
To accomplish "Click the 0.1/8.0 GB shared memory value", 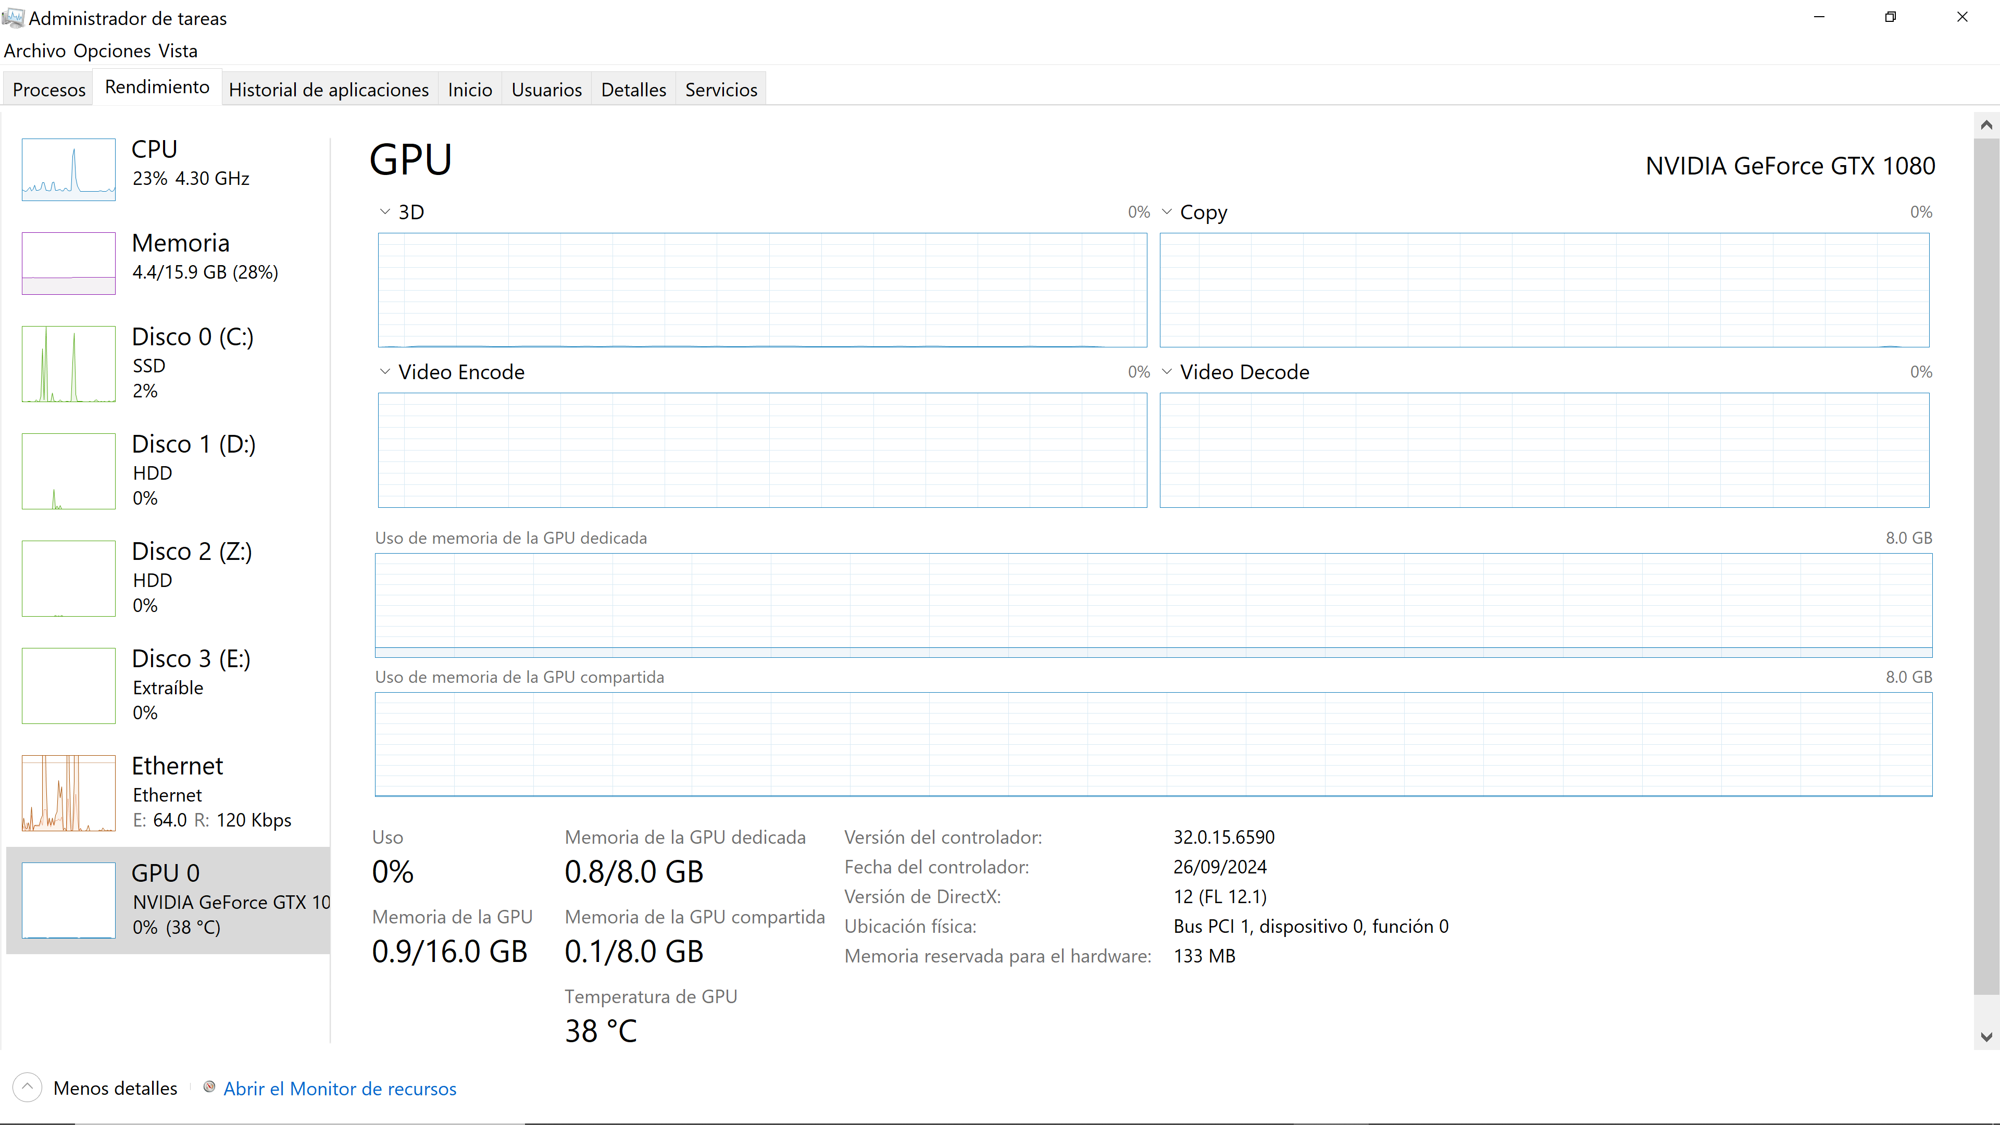I will point(634,951).
